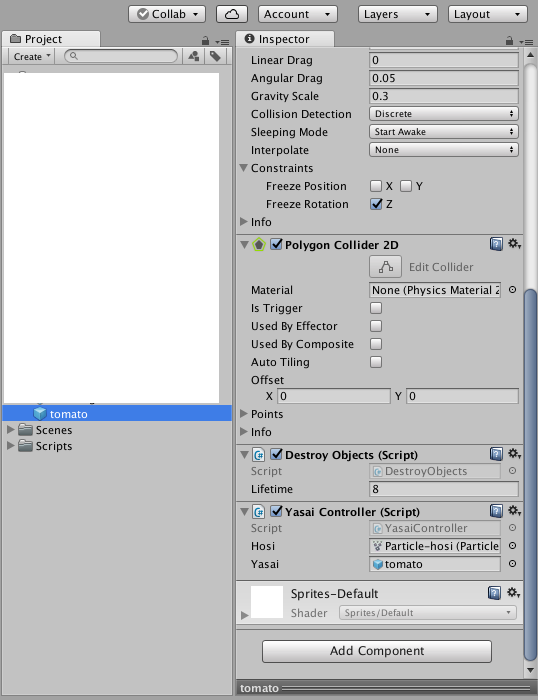Open the Collision Detection dropdown

443,114
